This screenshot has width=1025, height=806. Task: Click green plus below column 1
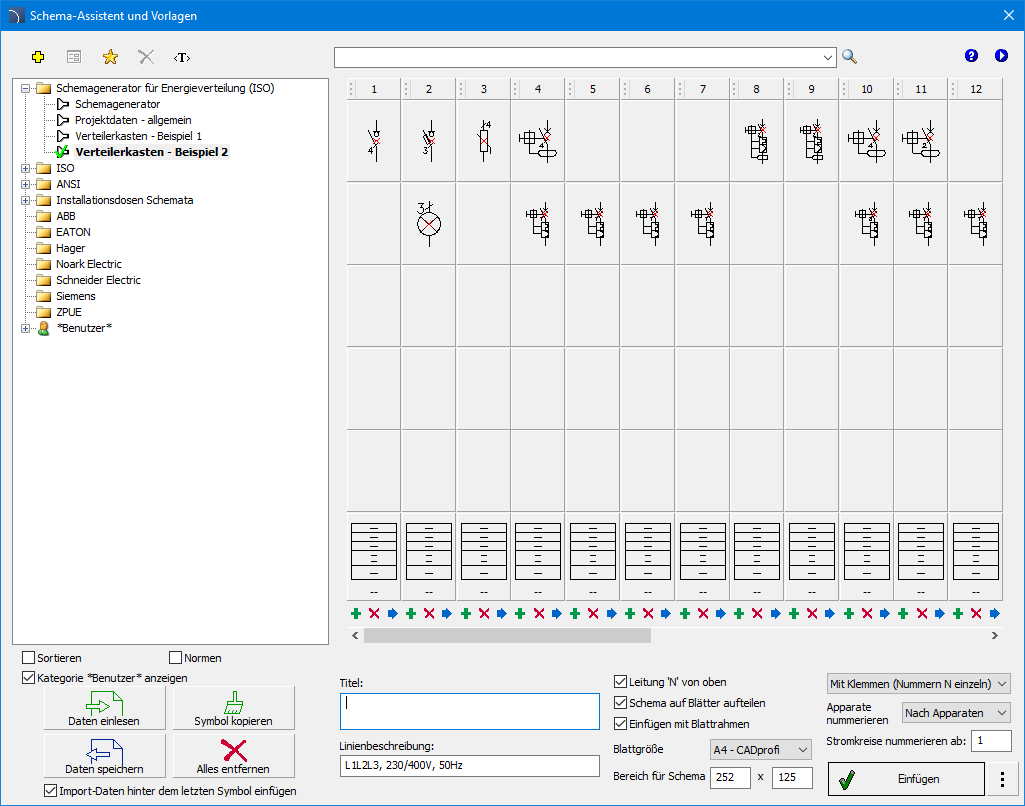pos(355,613)
